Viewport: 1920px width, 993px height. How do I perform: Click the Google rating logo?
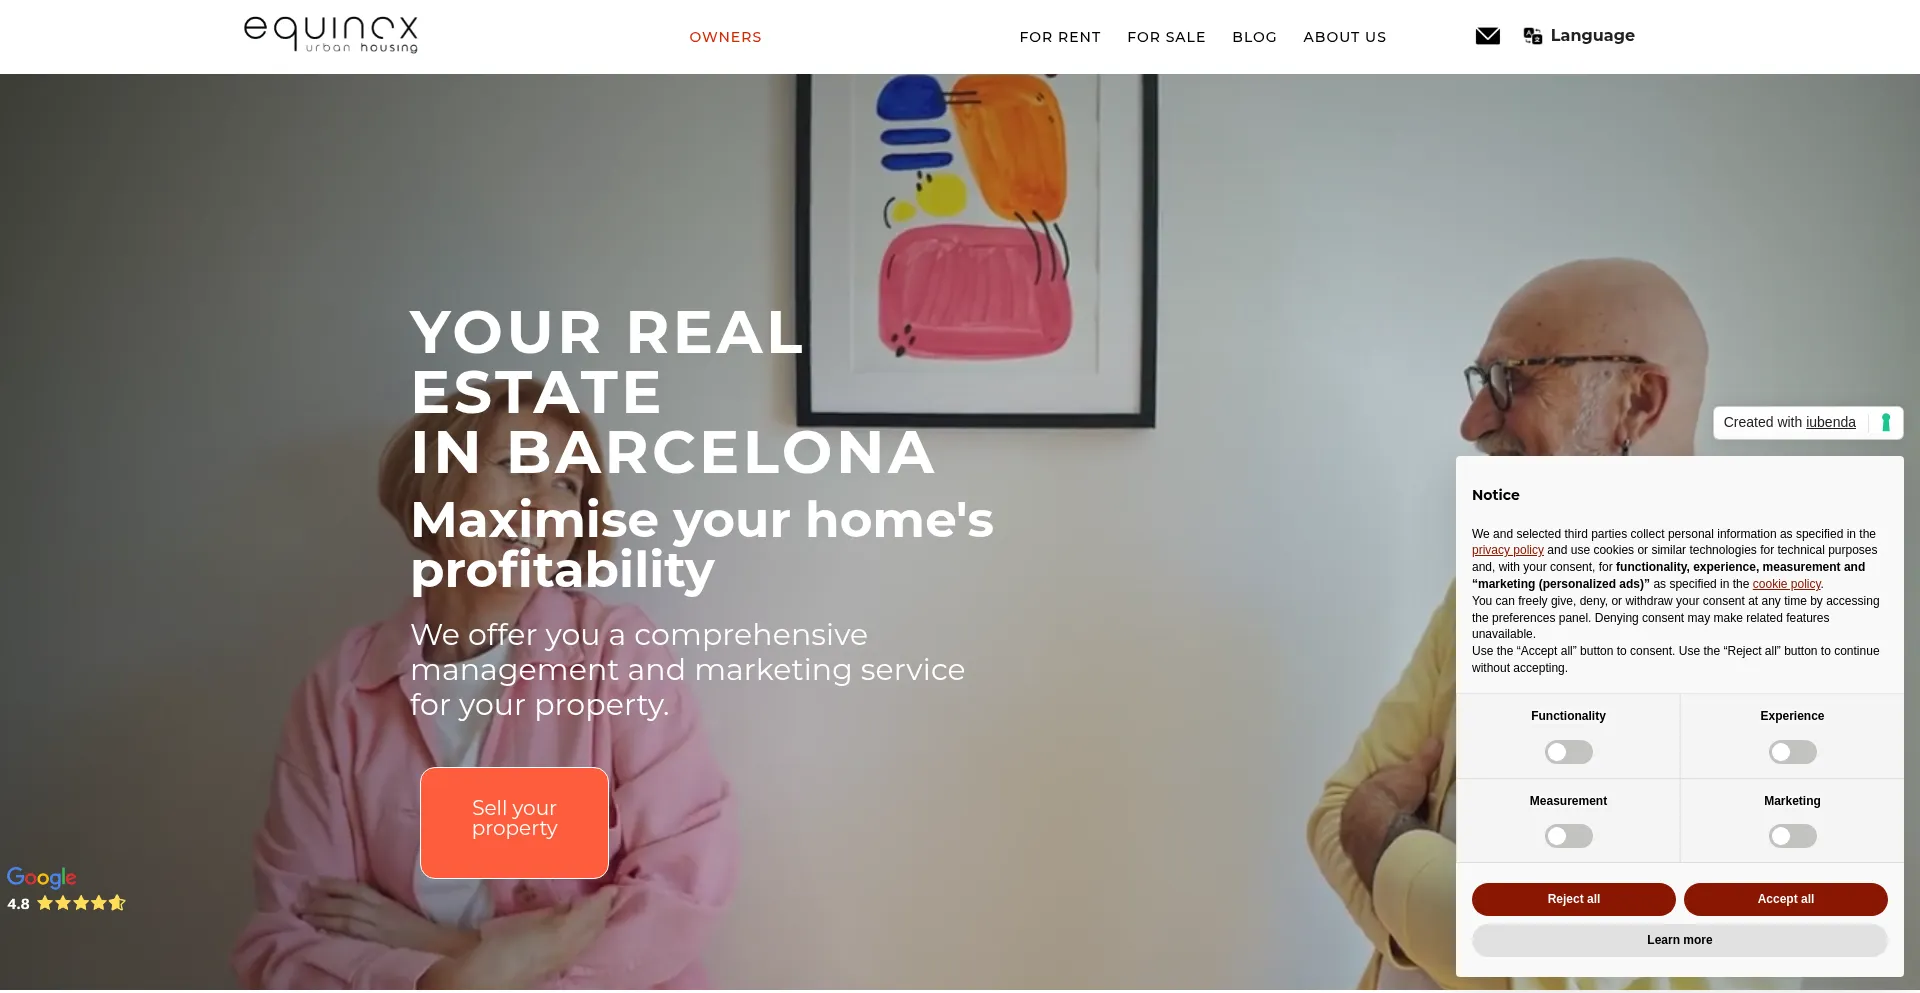click(42, 877)
